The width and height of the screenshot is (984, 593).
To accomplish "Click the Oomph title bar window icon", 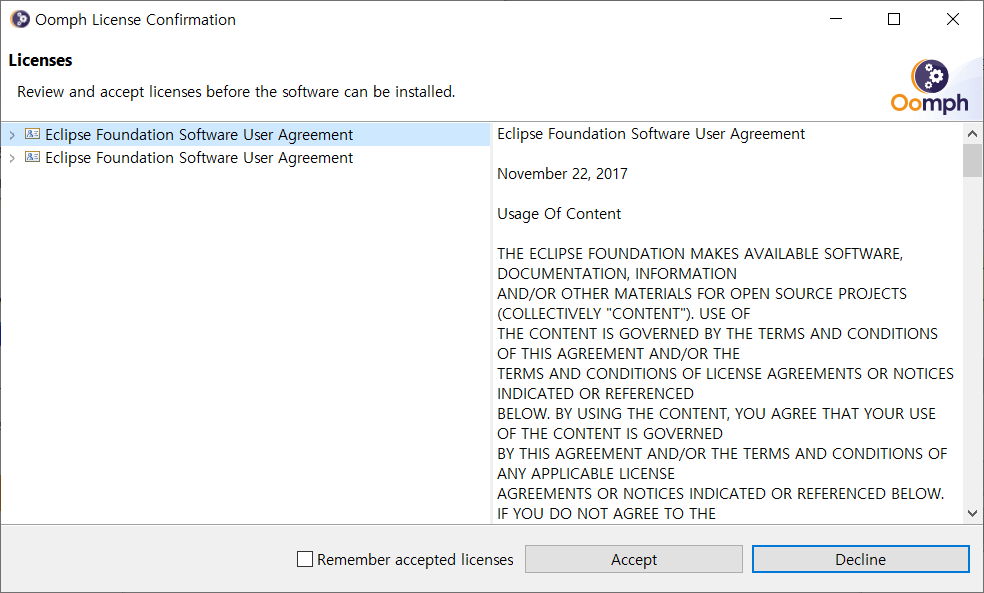I will pyautogui.click(x=20, y=19).
